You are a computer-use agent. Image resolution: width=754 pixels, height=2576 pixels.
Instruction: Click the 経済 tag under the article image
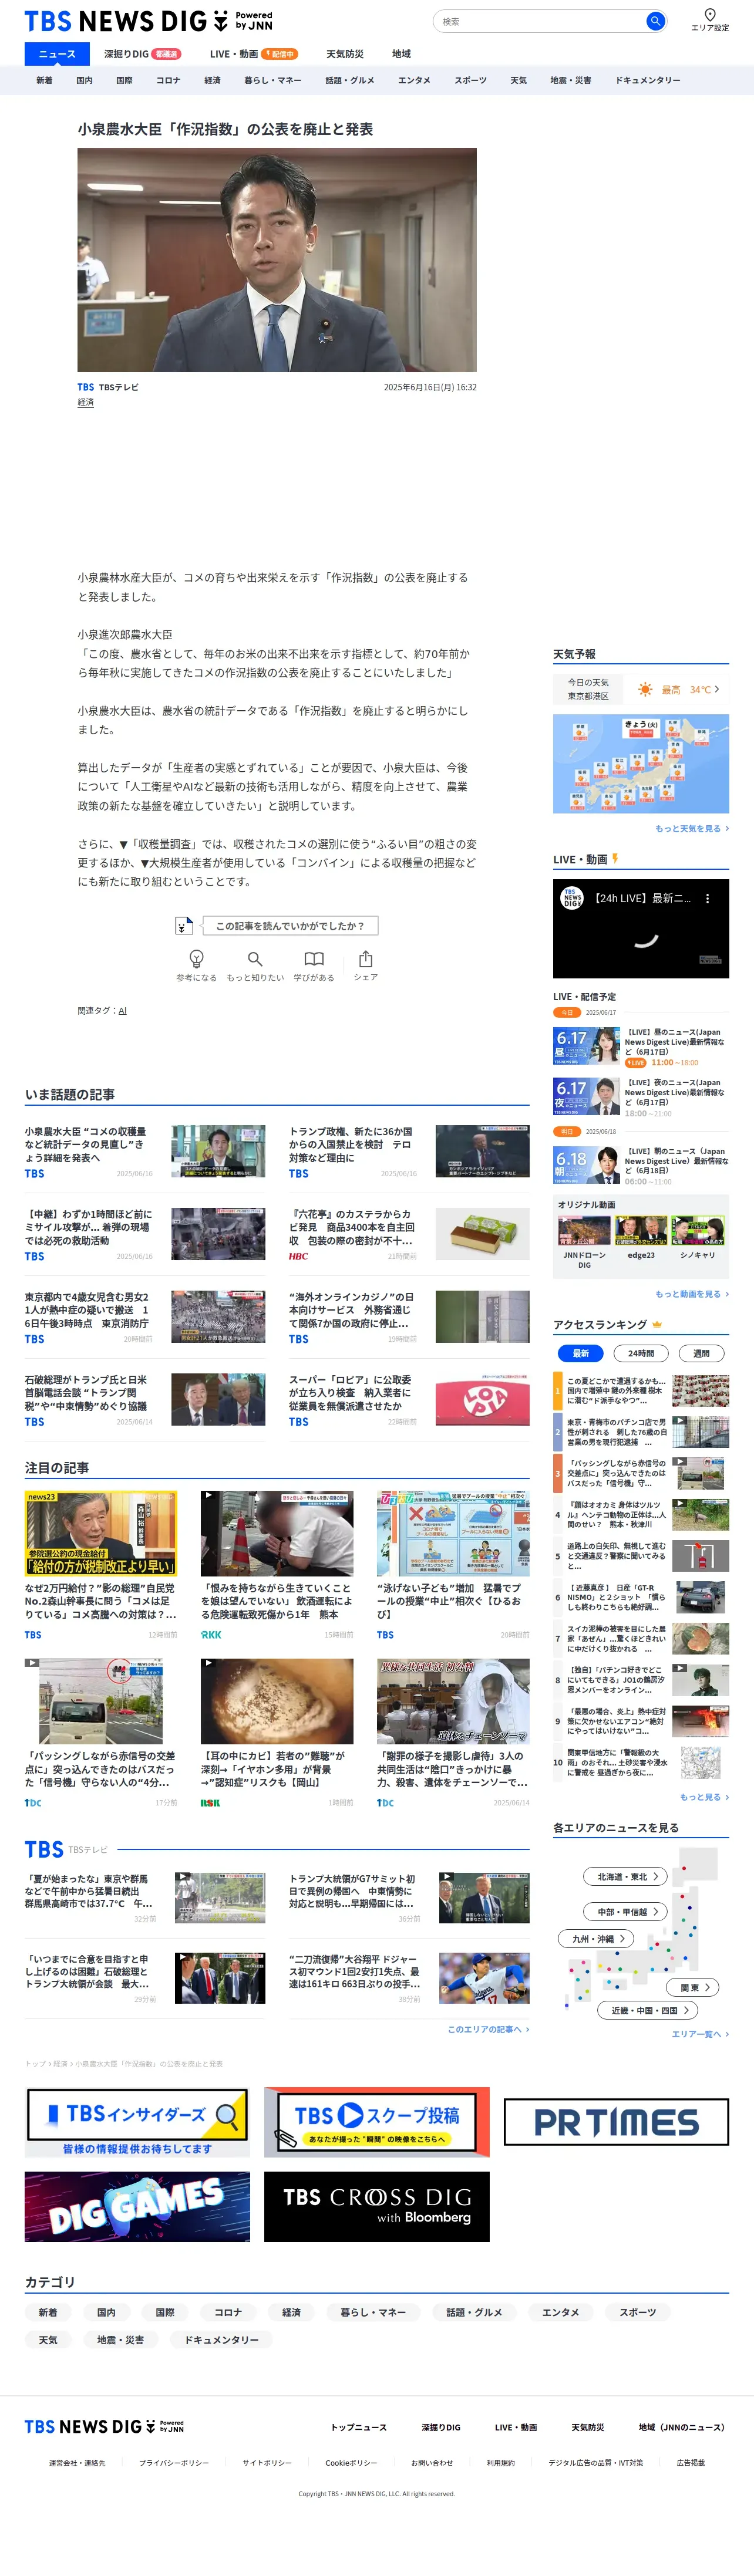[86, 402]
